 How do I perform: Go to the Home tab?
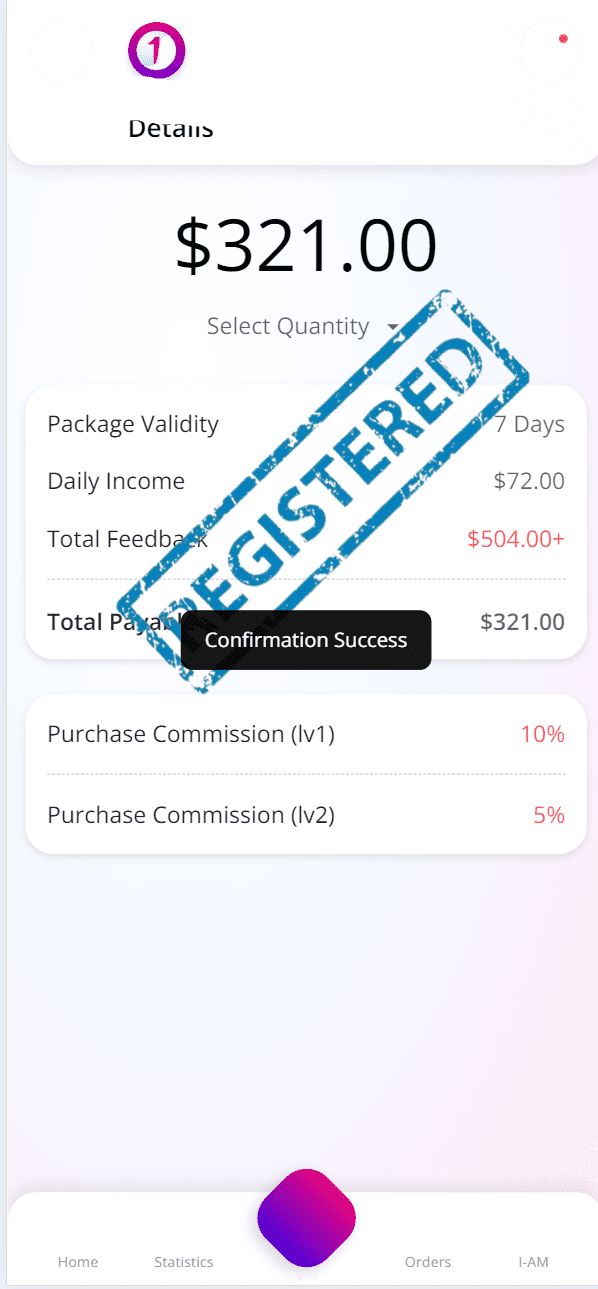click(x=78, y=1261)
